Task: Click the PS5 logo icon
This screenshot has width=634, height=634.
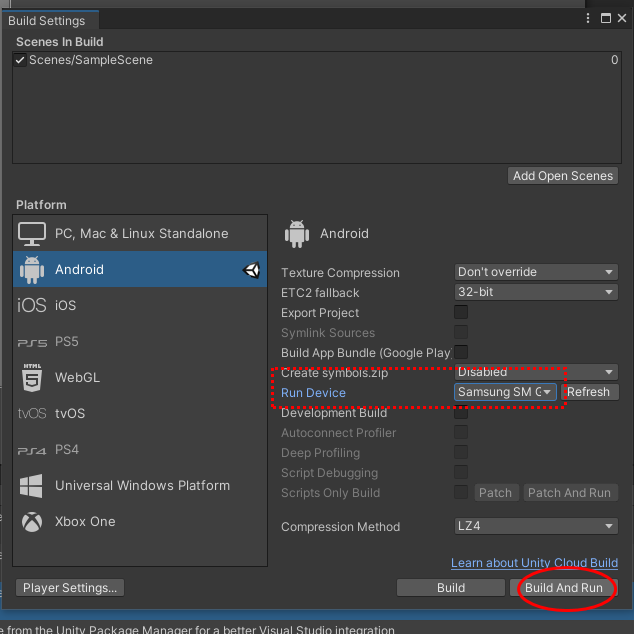Action: tap(32, 343)
